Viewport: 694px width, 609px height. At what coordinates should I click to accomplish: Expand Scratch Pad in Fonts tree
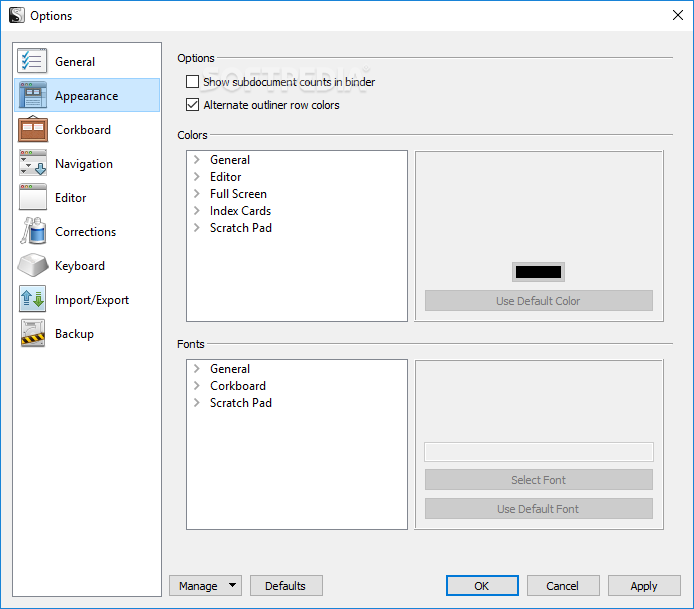click(197, 403)
